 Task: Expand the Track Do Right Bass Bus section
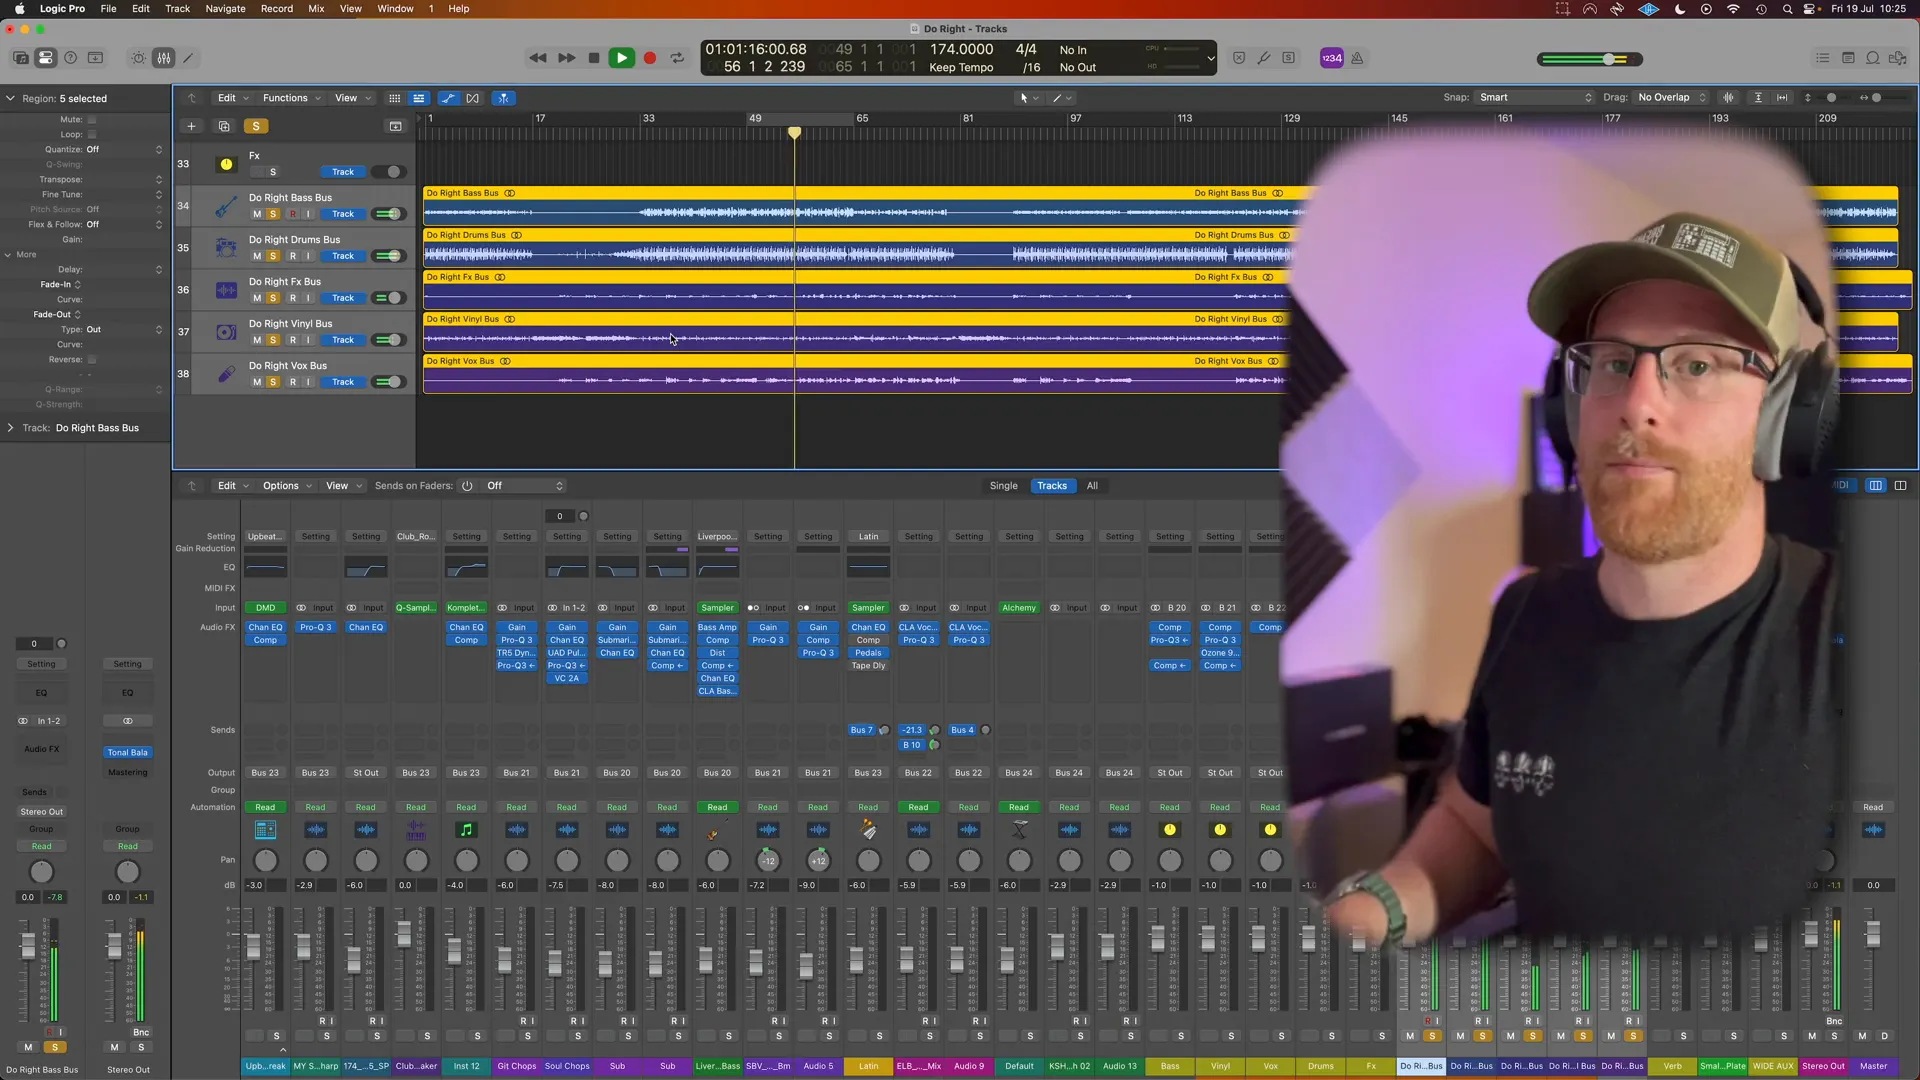[10, 428]
